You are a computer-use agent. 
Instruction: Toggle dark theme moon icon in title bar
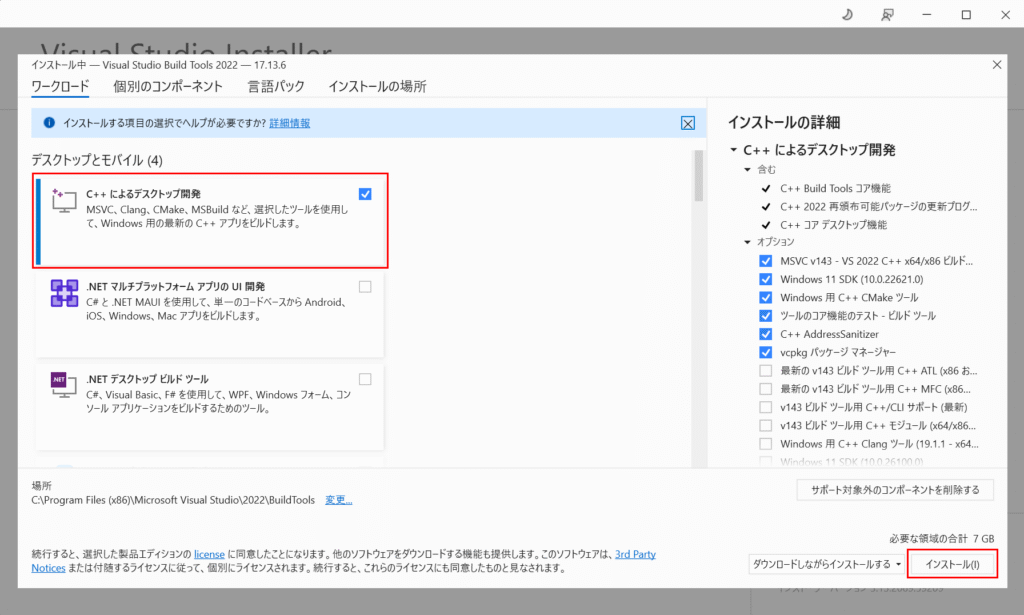[847, 14]
